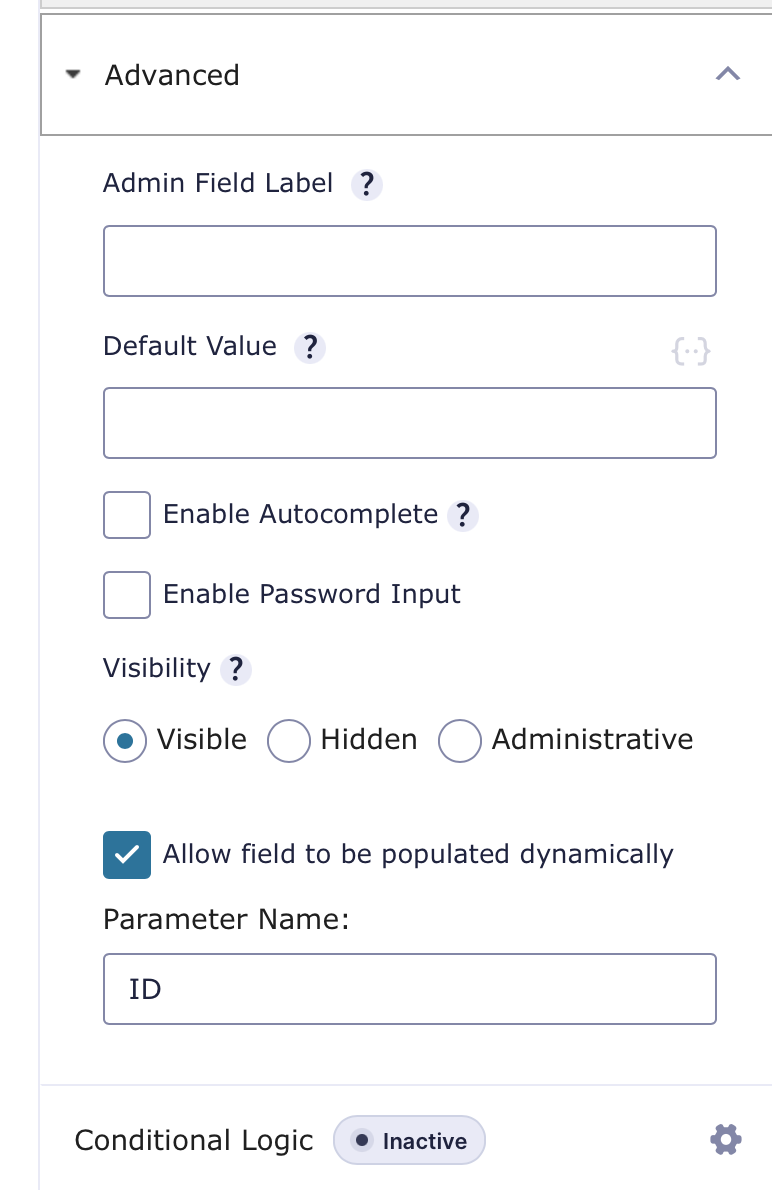This screenshot has height=1190, width=772.
Task: Open Enable Autocomplete help tooltip
Action: [x=462, y=515]
